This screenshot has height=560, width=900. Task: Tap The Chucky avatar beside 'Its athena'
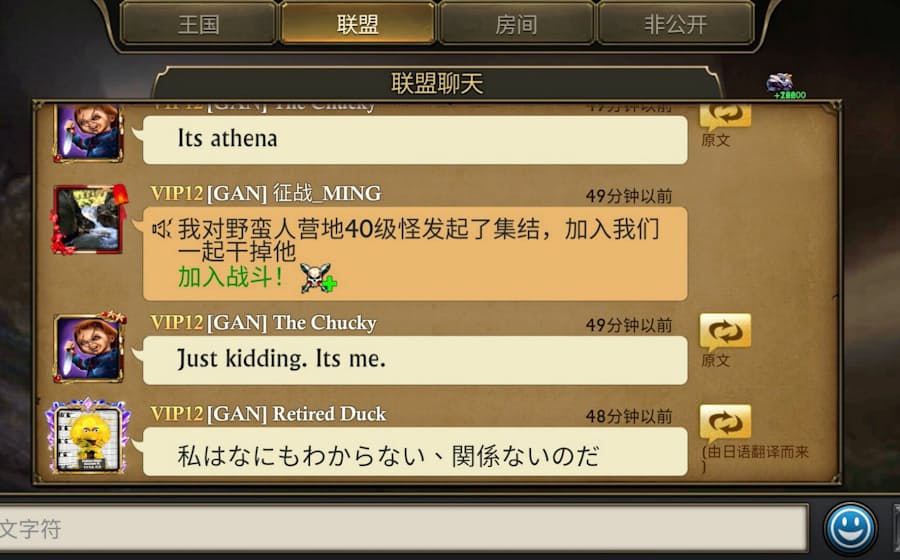click(x=88, y=132)
